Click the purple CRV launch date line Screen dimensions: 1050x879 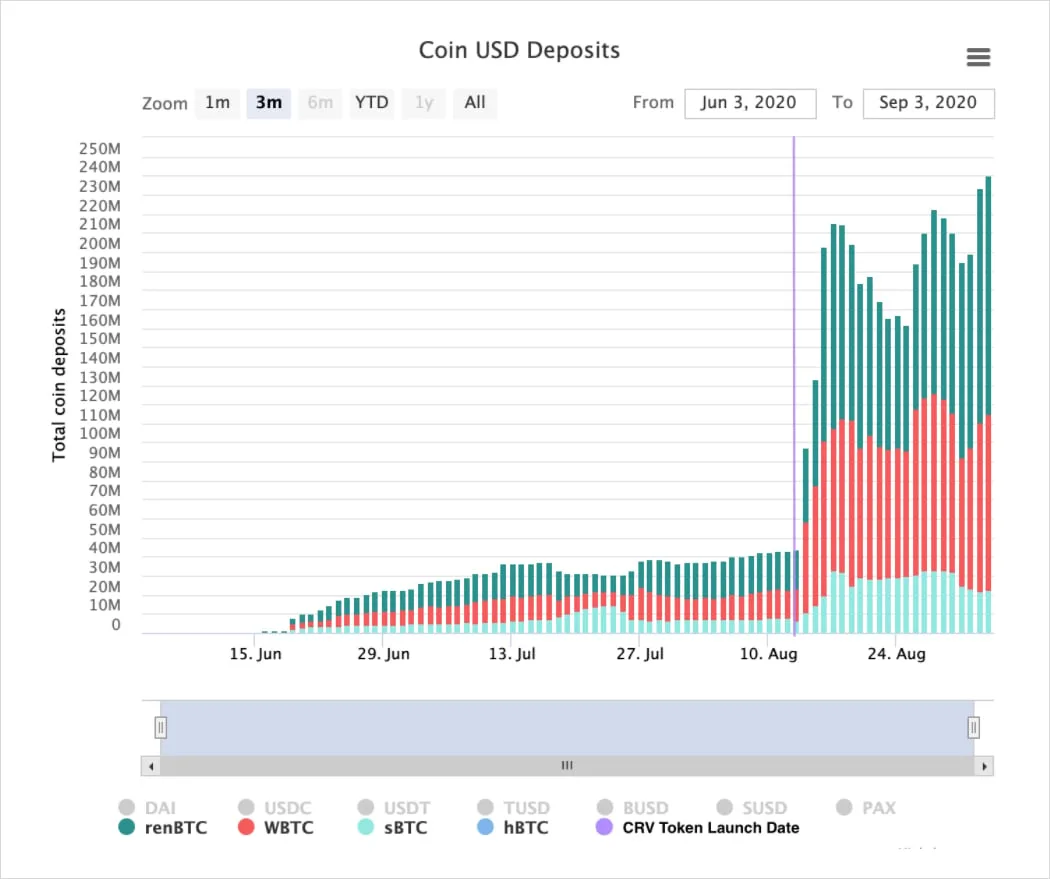click(x=794, y=385)
